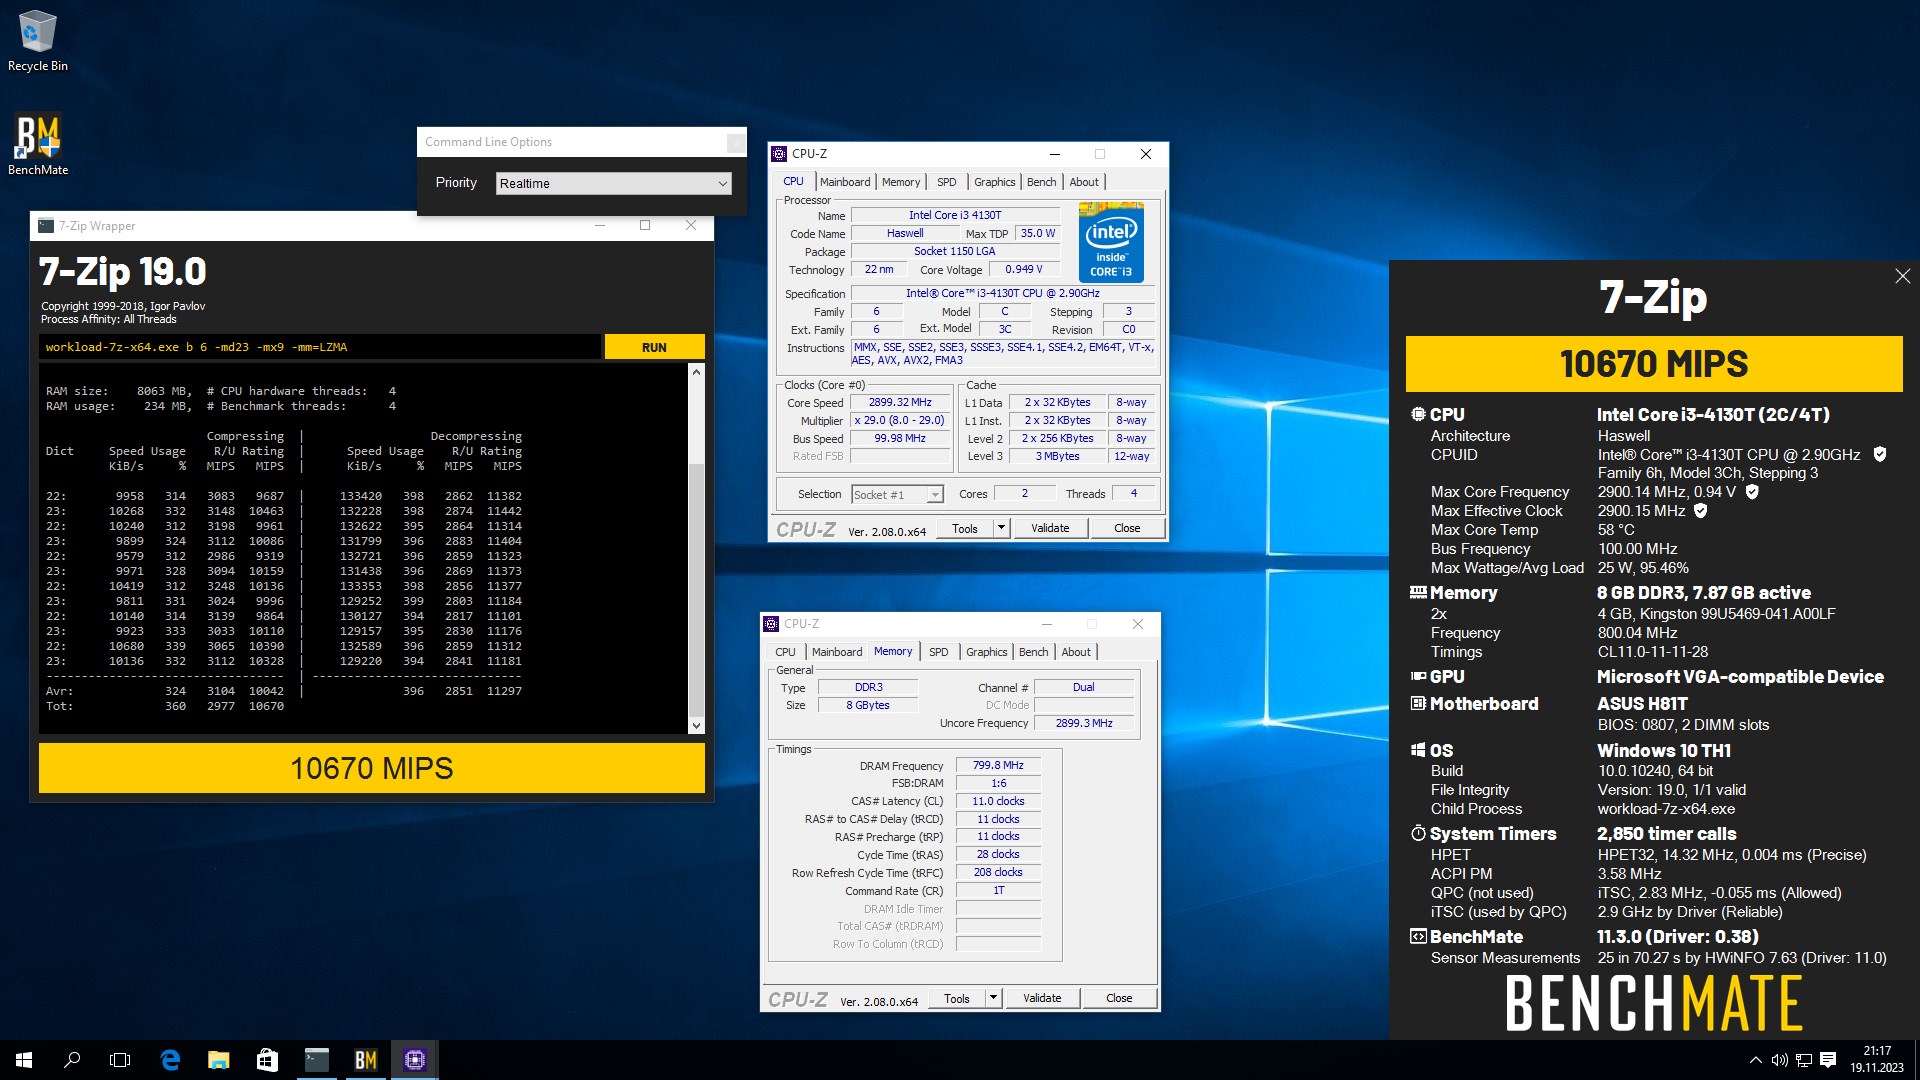Open File Explorer from the taskbar
This screenshot has width=1920, height=1080.
click(x=218, y=1060)
